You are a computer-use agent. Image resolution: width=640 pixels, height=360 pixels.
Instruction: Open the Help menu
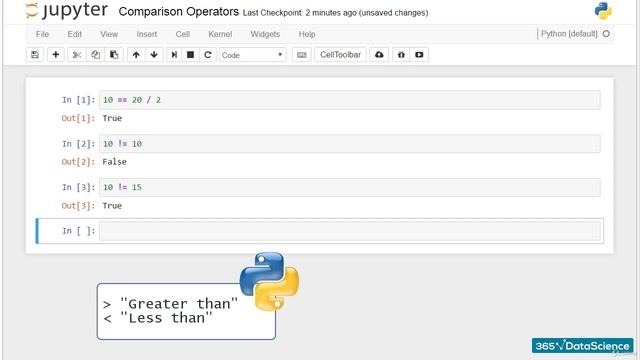[x=307, y=34]
